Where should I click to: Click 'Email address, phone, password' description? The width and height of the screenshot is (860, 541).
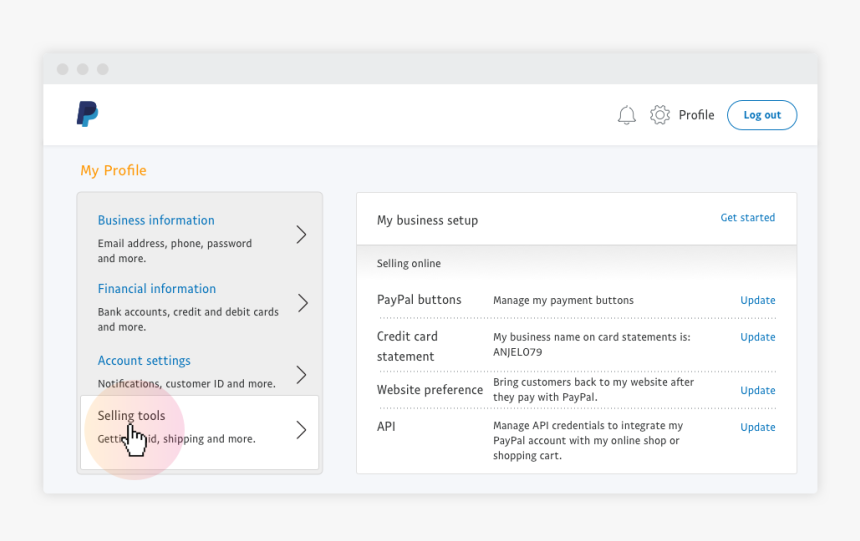pos(174,251)
